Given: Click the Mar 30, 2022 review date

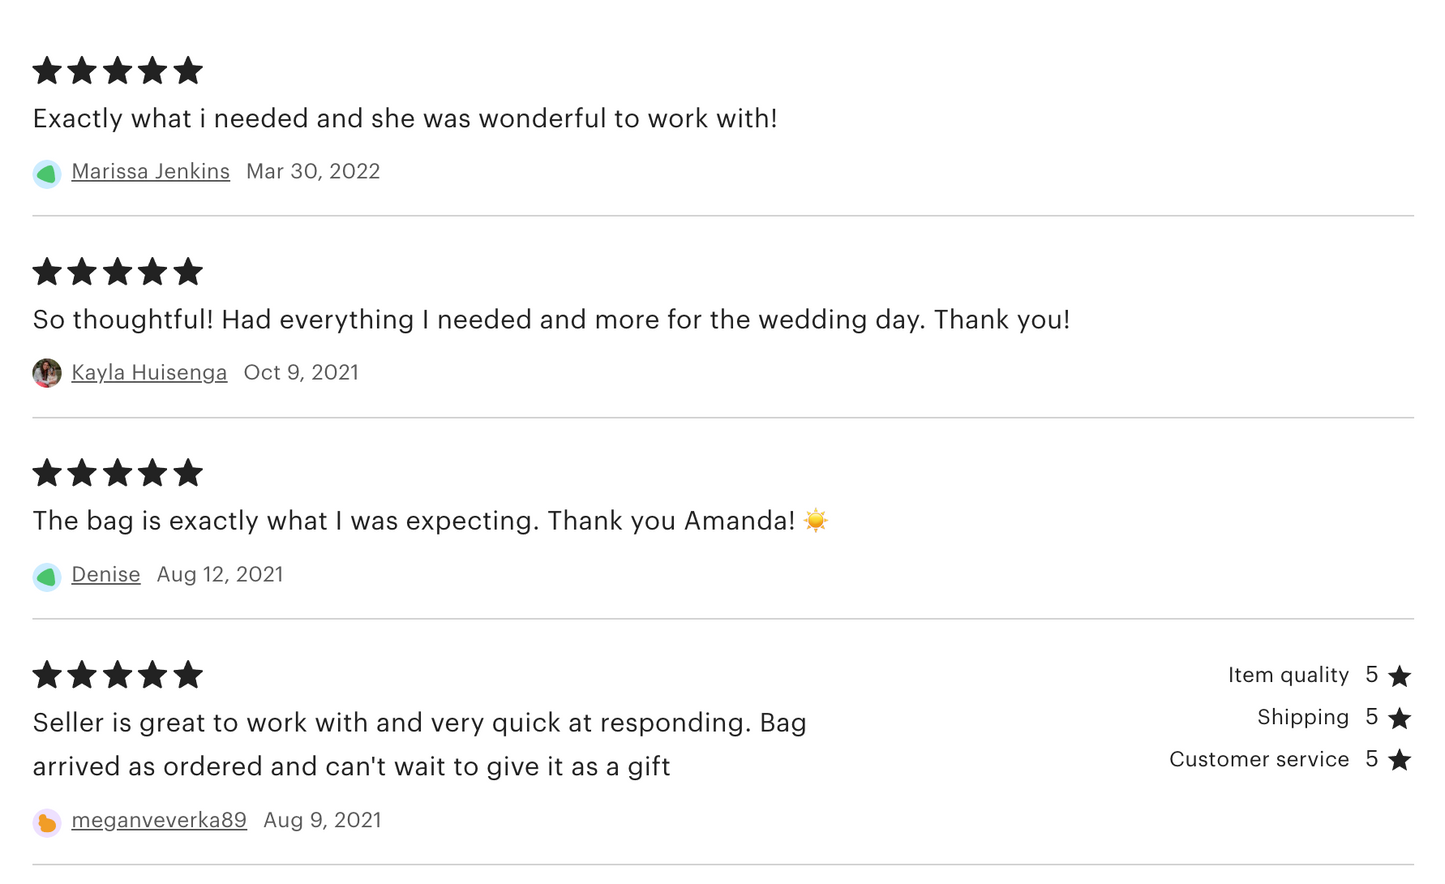Looking at the screenshot, I should click(x=313, y=172).
